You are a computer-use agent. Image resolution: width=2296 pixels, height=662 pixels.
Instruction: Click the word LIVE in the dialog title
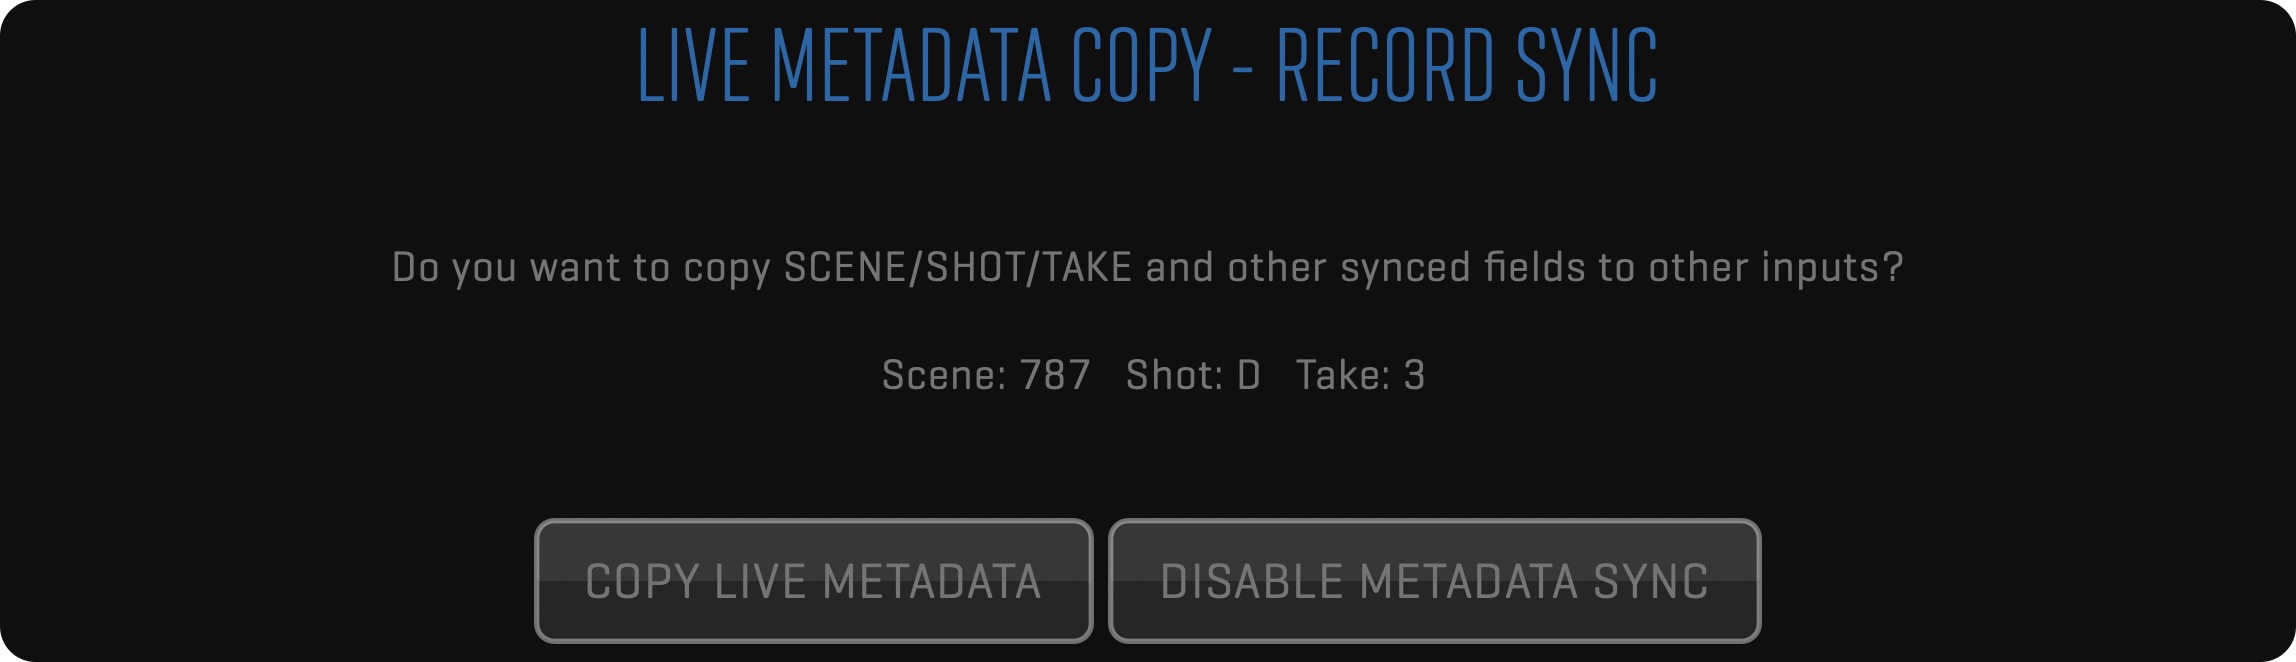693,66
